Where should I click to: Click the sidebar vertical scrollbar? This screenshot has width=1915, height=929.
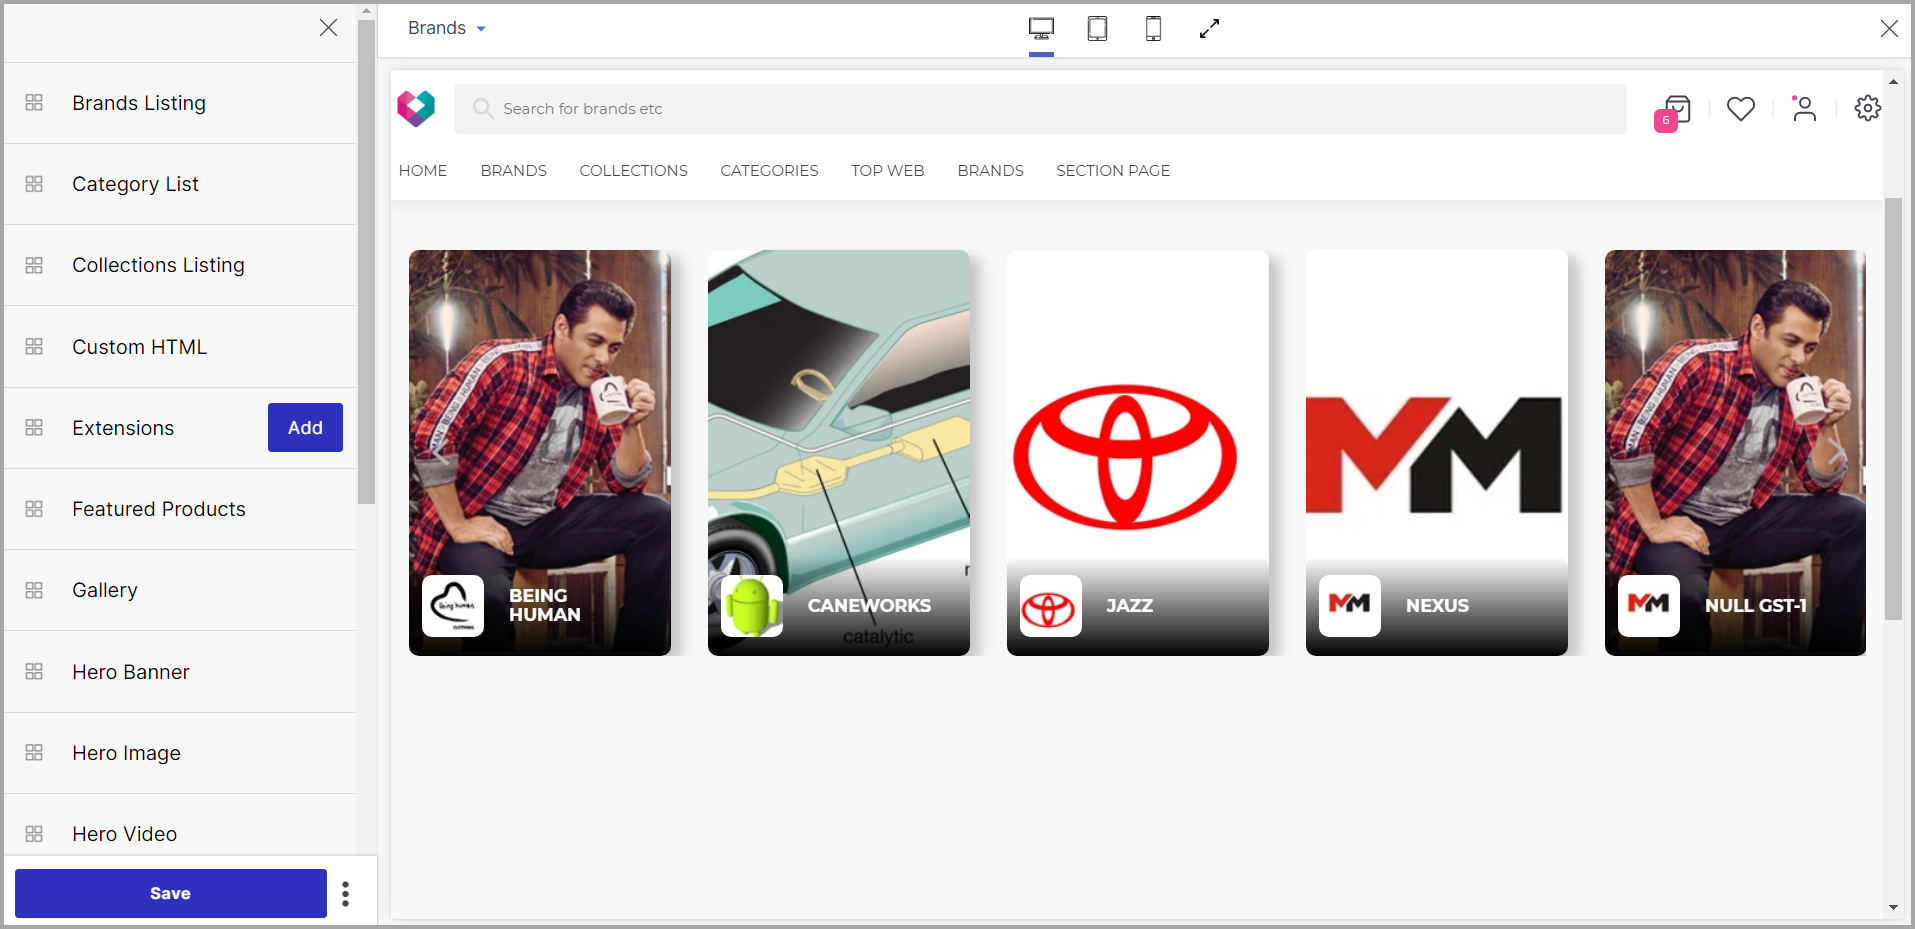(x=367, y=262)
